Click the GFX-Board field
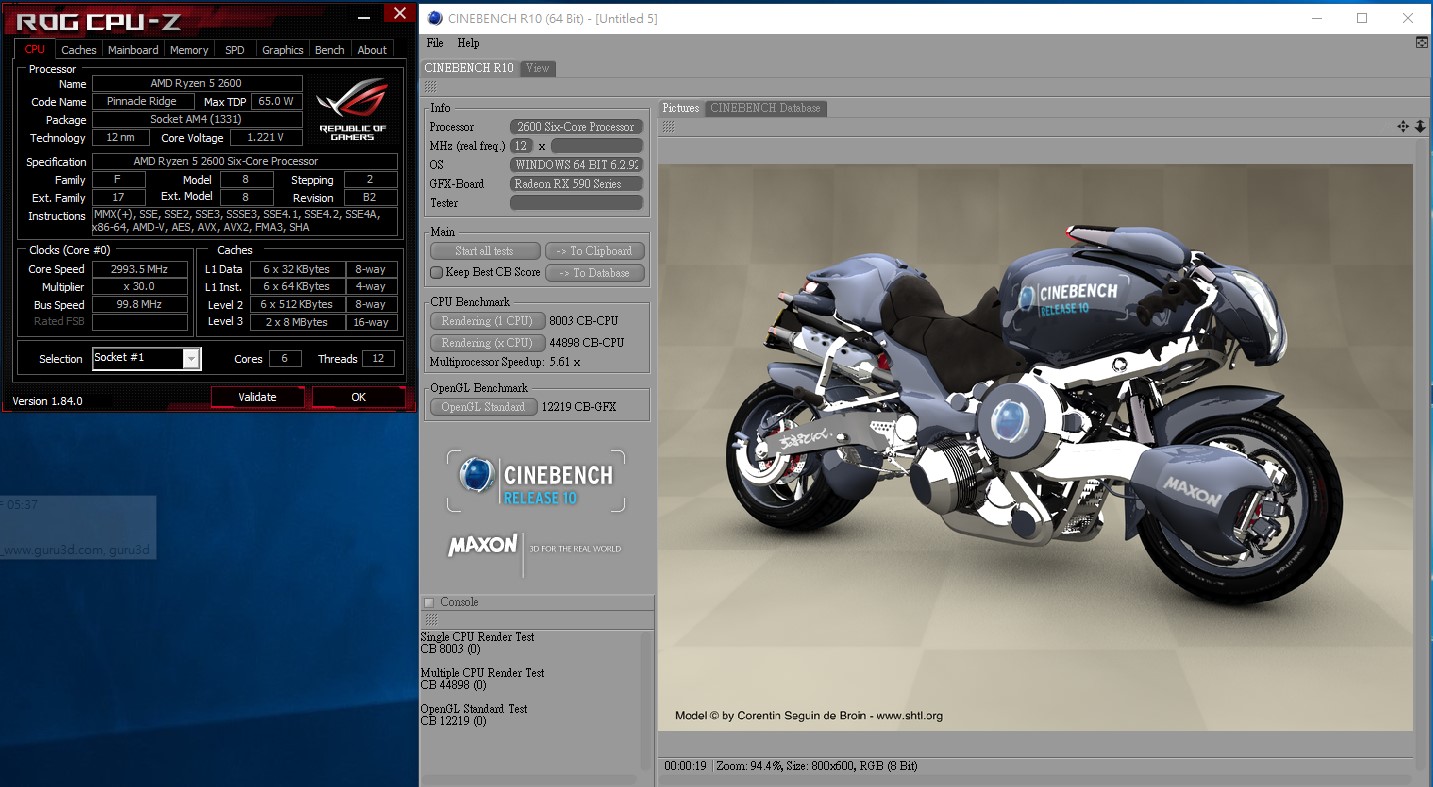The height and width of the screenshot is (787, 1433). click(576, 184)
